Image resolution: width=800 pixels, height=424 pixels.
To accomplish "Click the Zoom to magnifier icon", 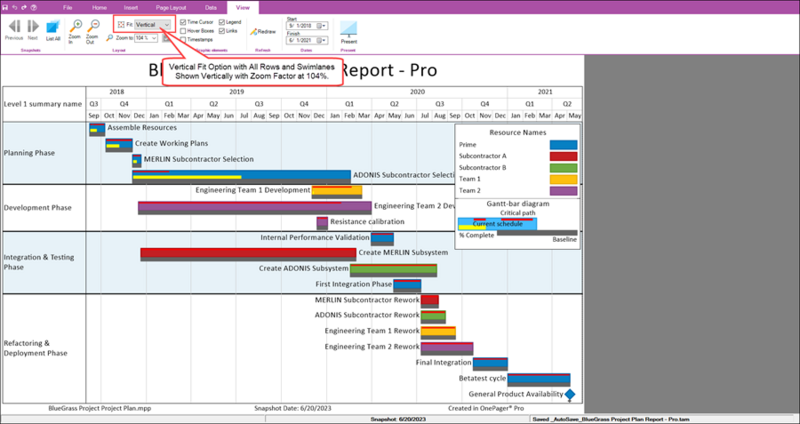I will point(109,38).
